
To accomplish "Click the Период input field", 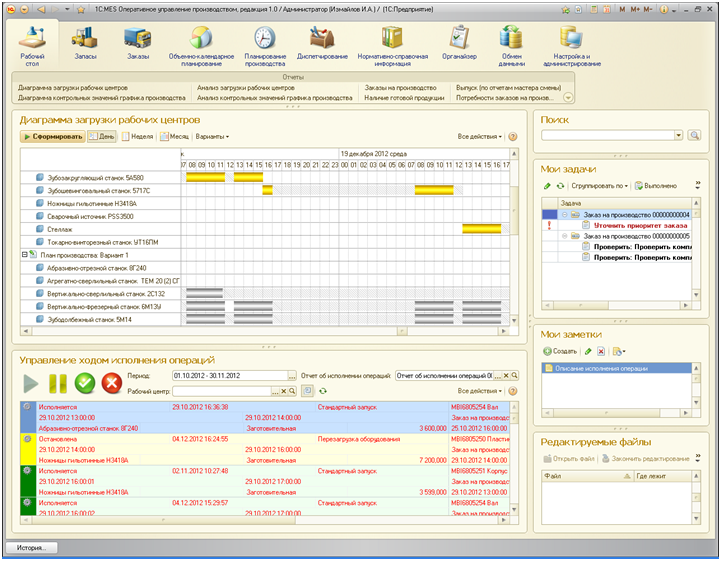I will click(x=230, y=376).
